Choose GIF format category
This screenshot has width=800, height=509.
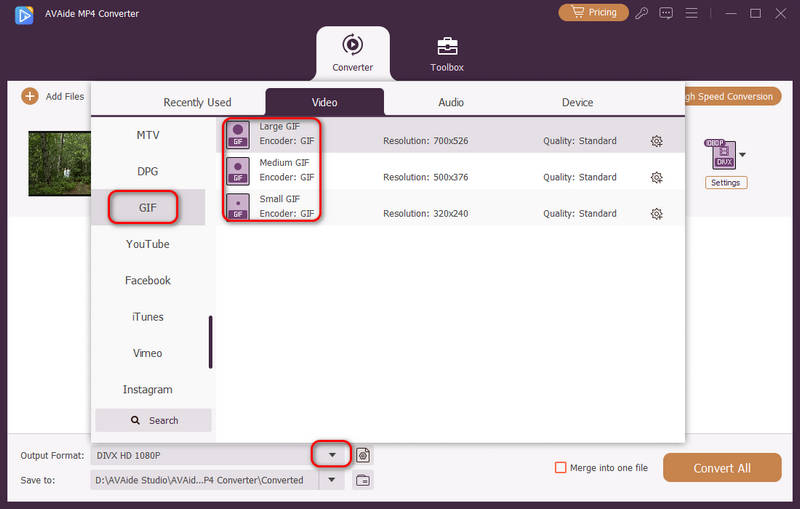tap(148, 208)
